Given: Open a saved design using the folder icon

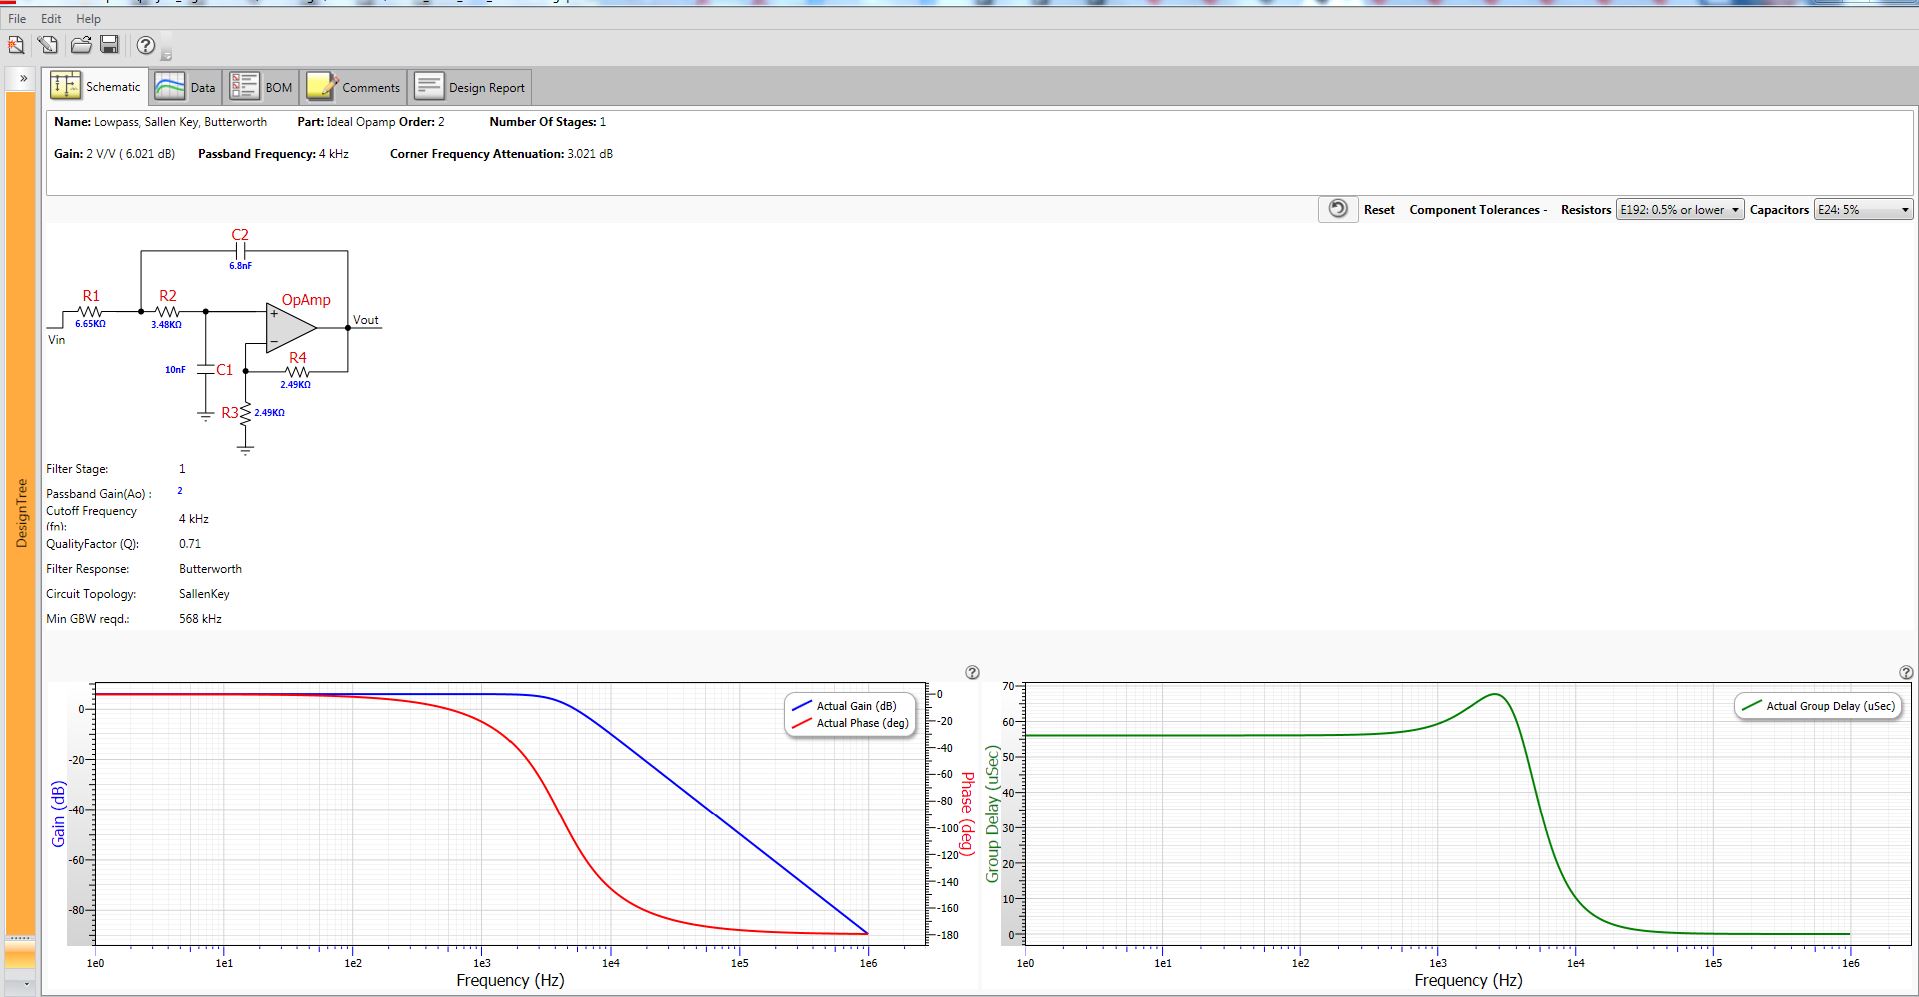Looking at the screenshot, I should click(x=79, y=46).
